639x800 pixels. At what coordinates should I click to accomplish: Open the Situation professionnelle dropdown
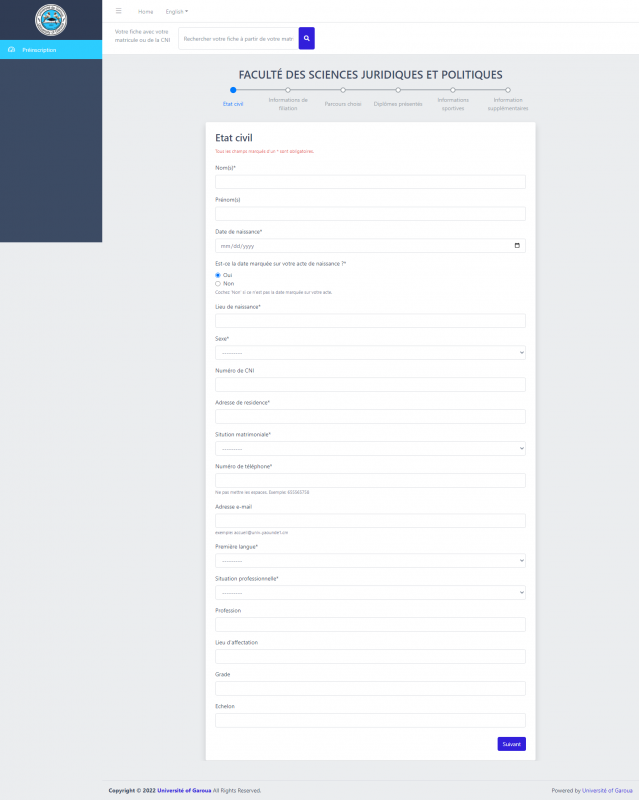(x=370, y=592)
